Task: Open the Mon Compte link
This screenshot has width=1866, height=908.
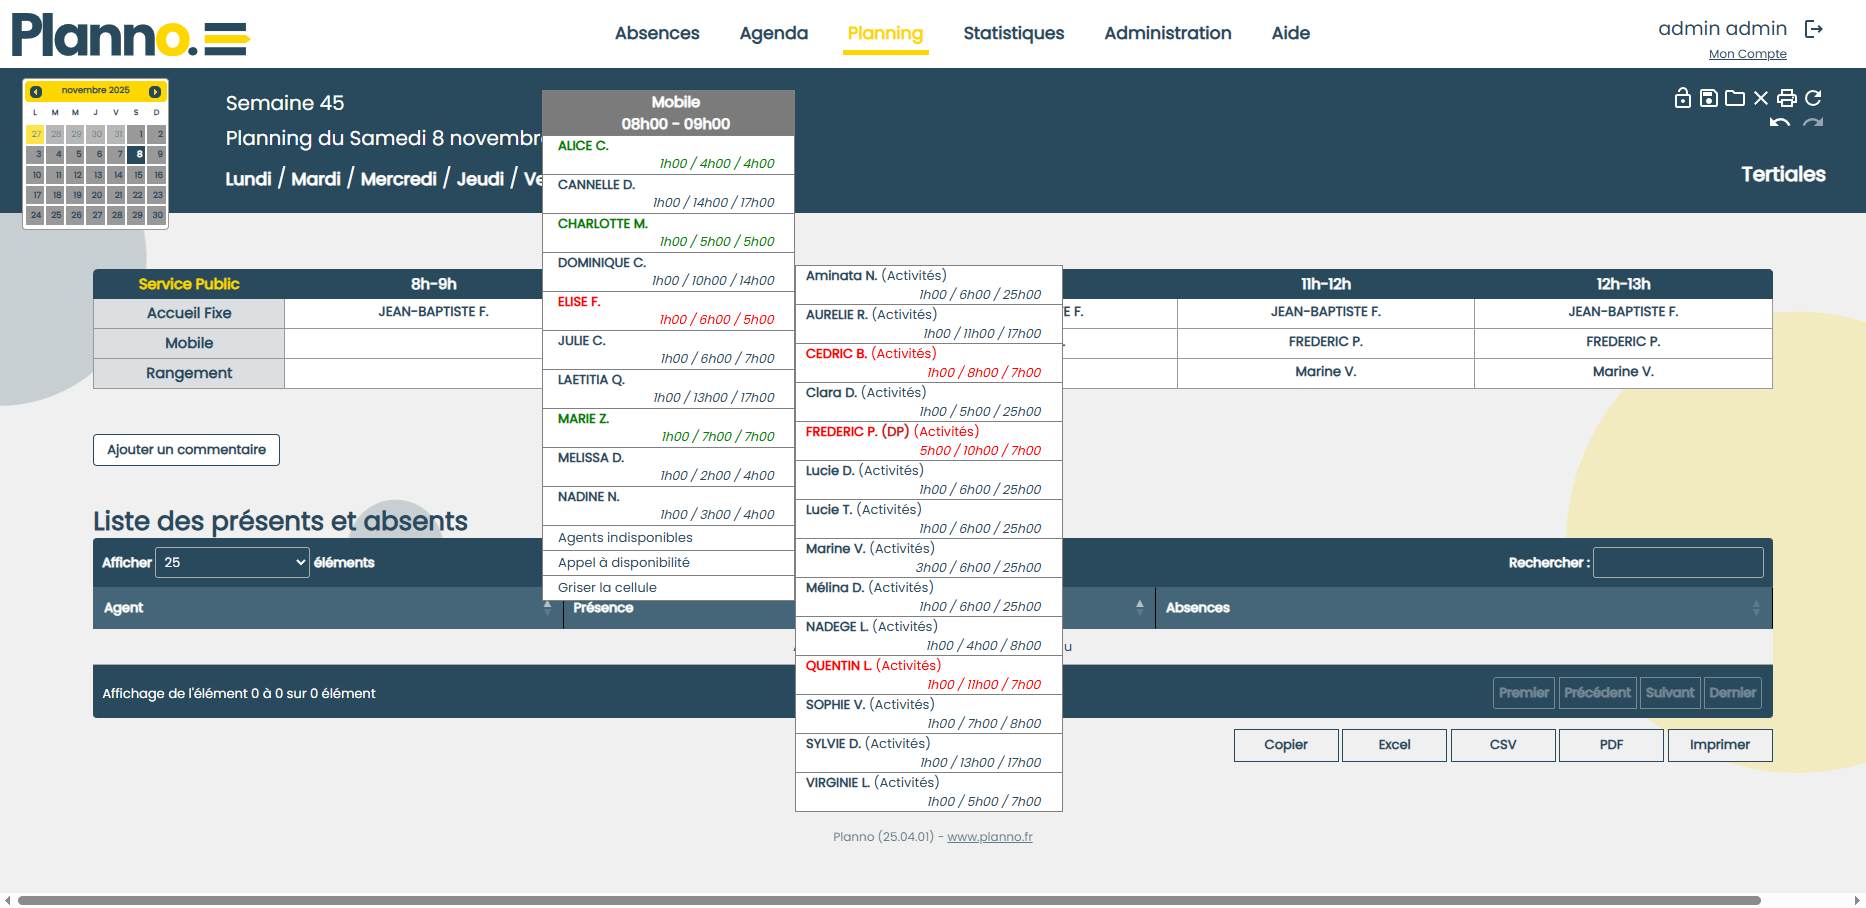Action: coord(1747,54)
